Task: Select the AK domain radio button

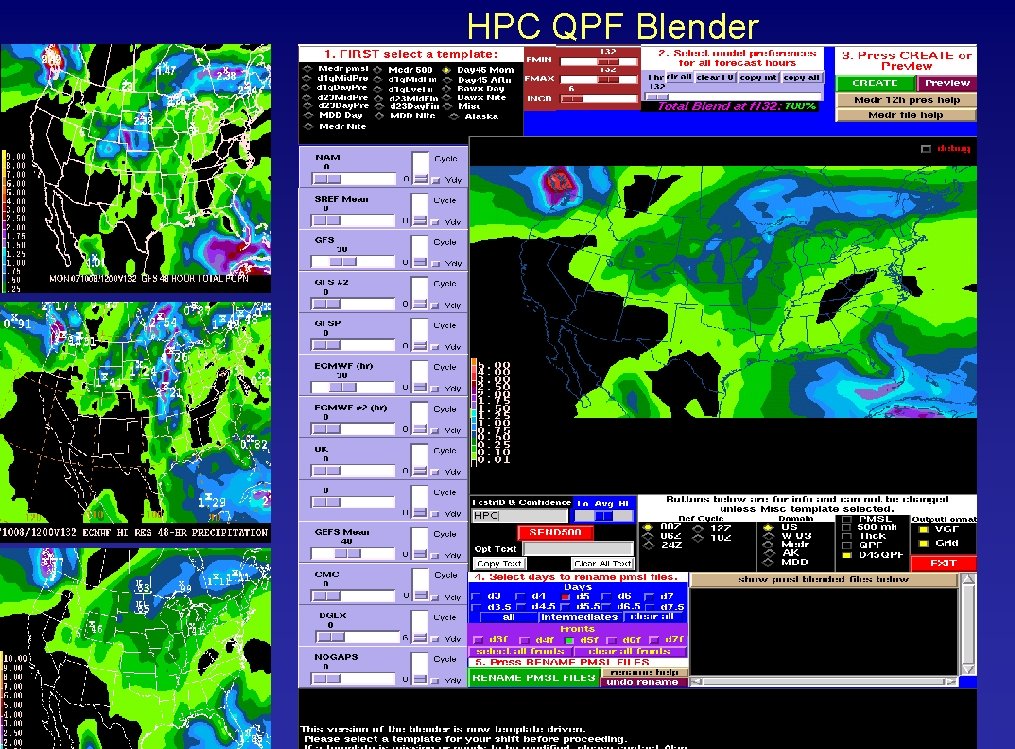Action: click(x=768, y=553)
